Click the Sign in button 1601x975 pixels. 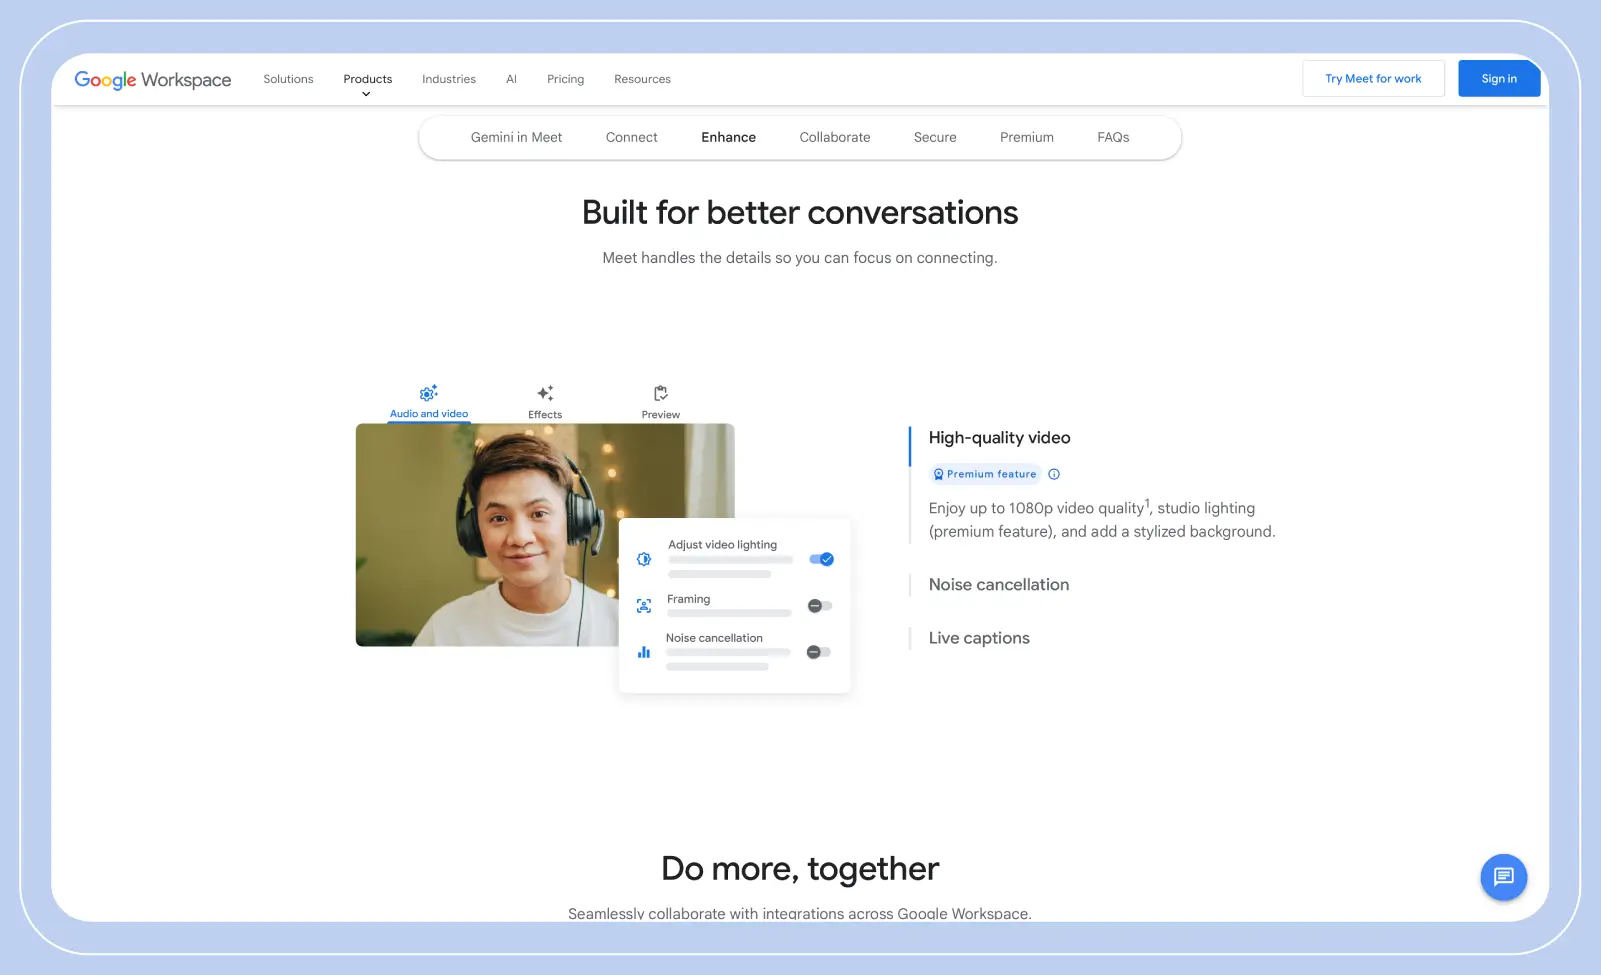click(x=1498, y=78)
